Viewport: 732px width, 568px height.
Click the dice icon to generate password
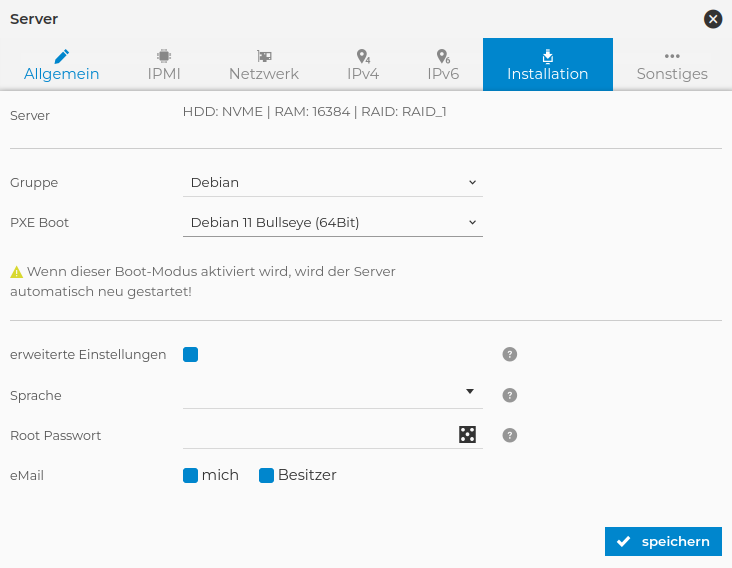tap(467, 434)
